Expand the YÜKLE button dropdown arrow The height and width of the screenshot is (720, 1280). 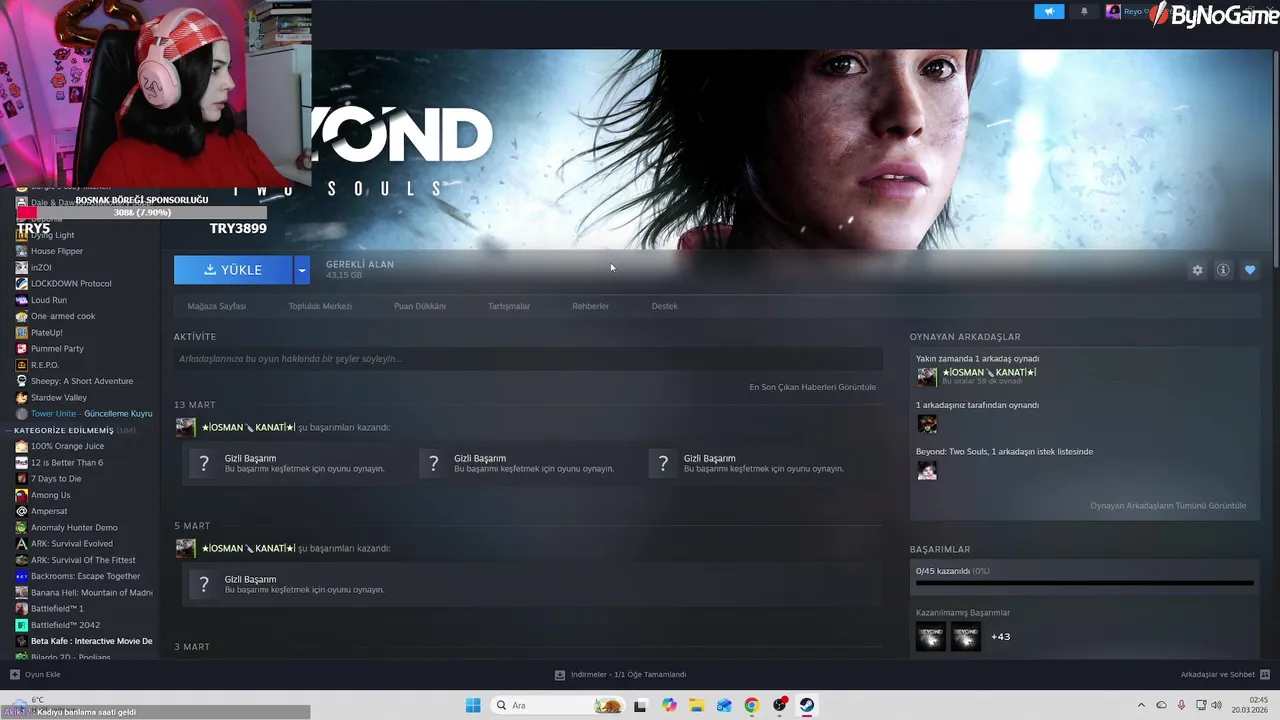click(302, 270)
